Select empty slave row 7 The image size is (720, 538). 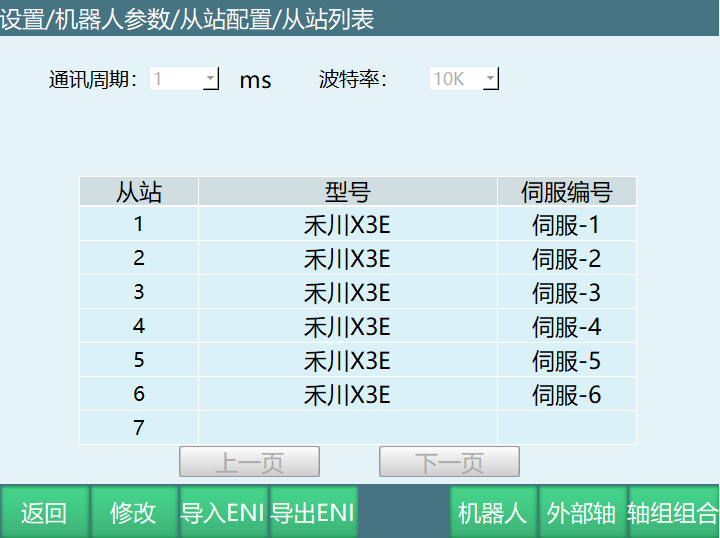tap(139, 428)
